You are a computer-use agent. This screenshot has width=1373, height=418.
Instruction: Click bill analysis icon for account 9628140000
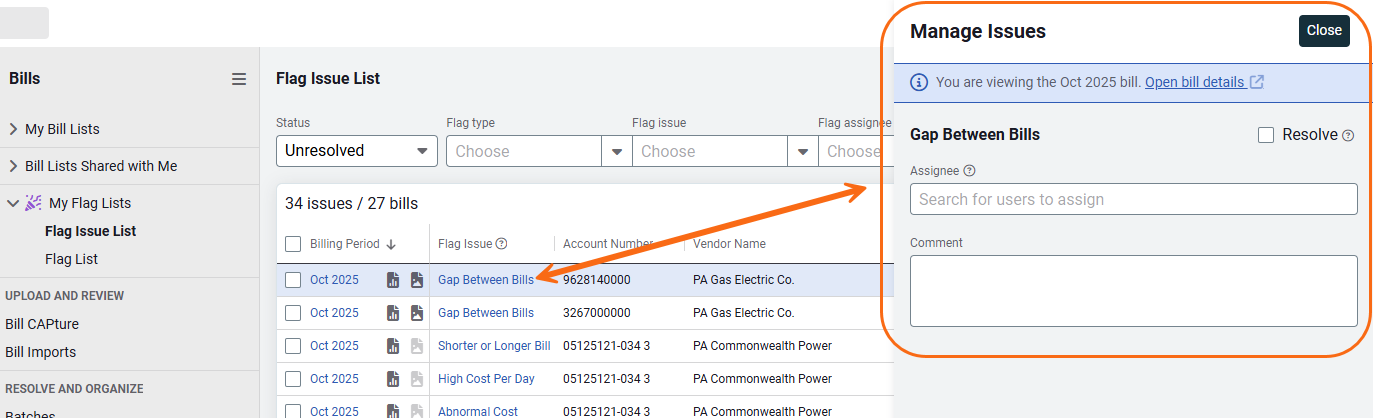pos(394,280)
